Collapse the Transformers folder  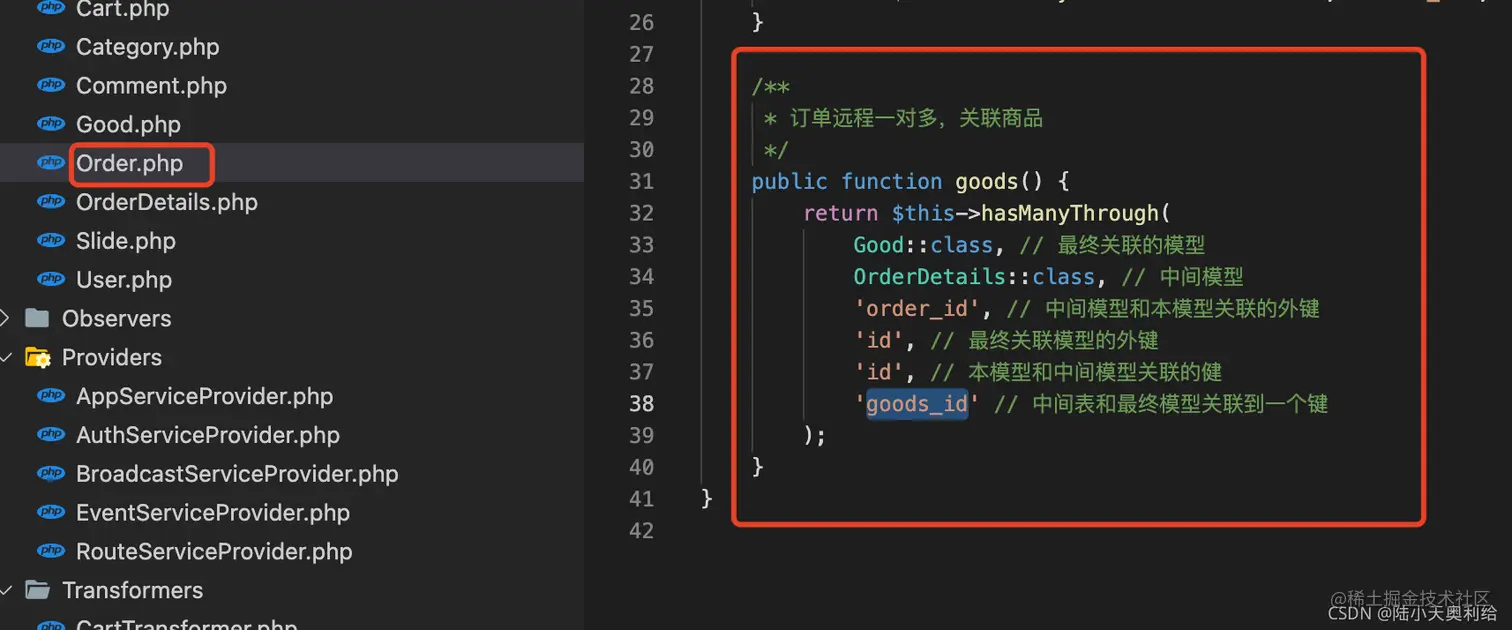(5, 590)
